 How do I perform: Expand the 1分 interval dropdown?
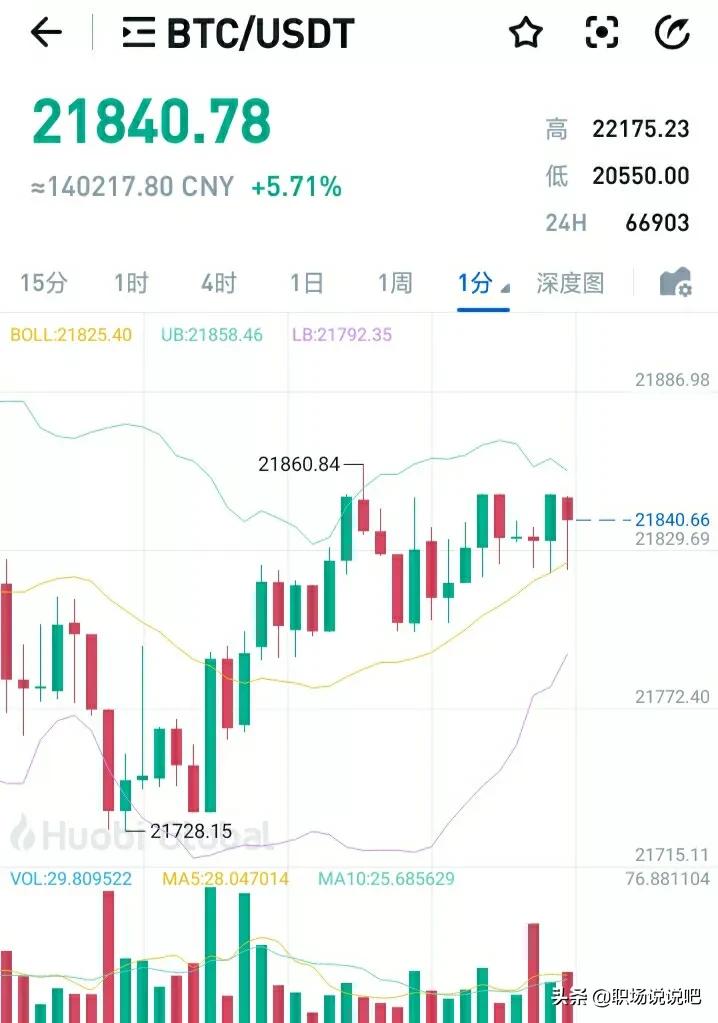click(482, 283)
